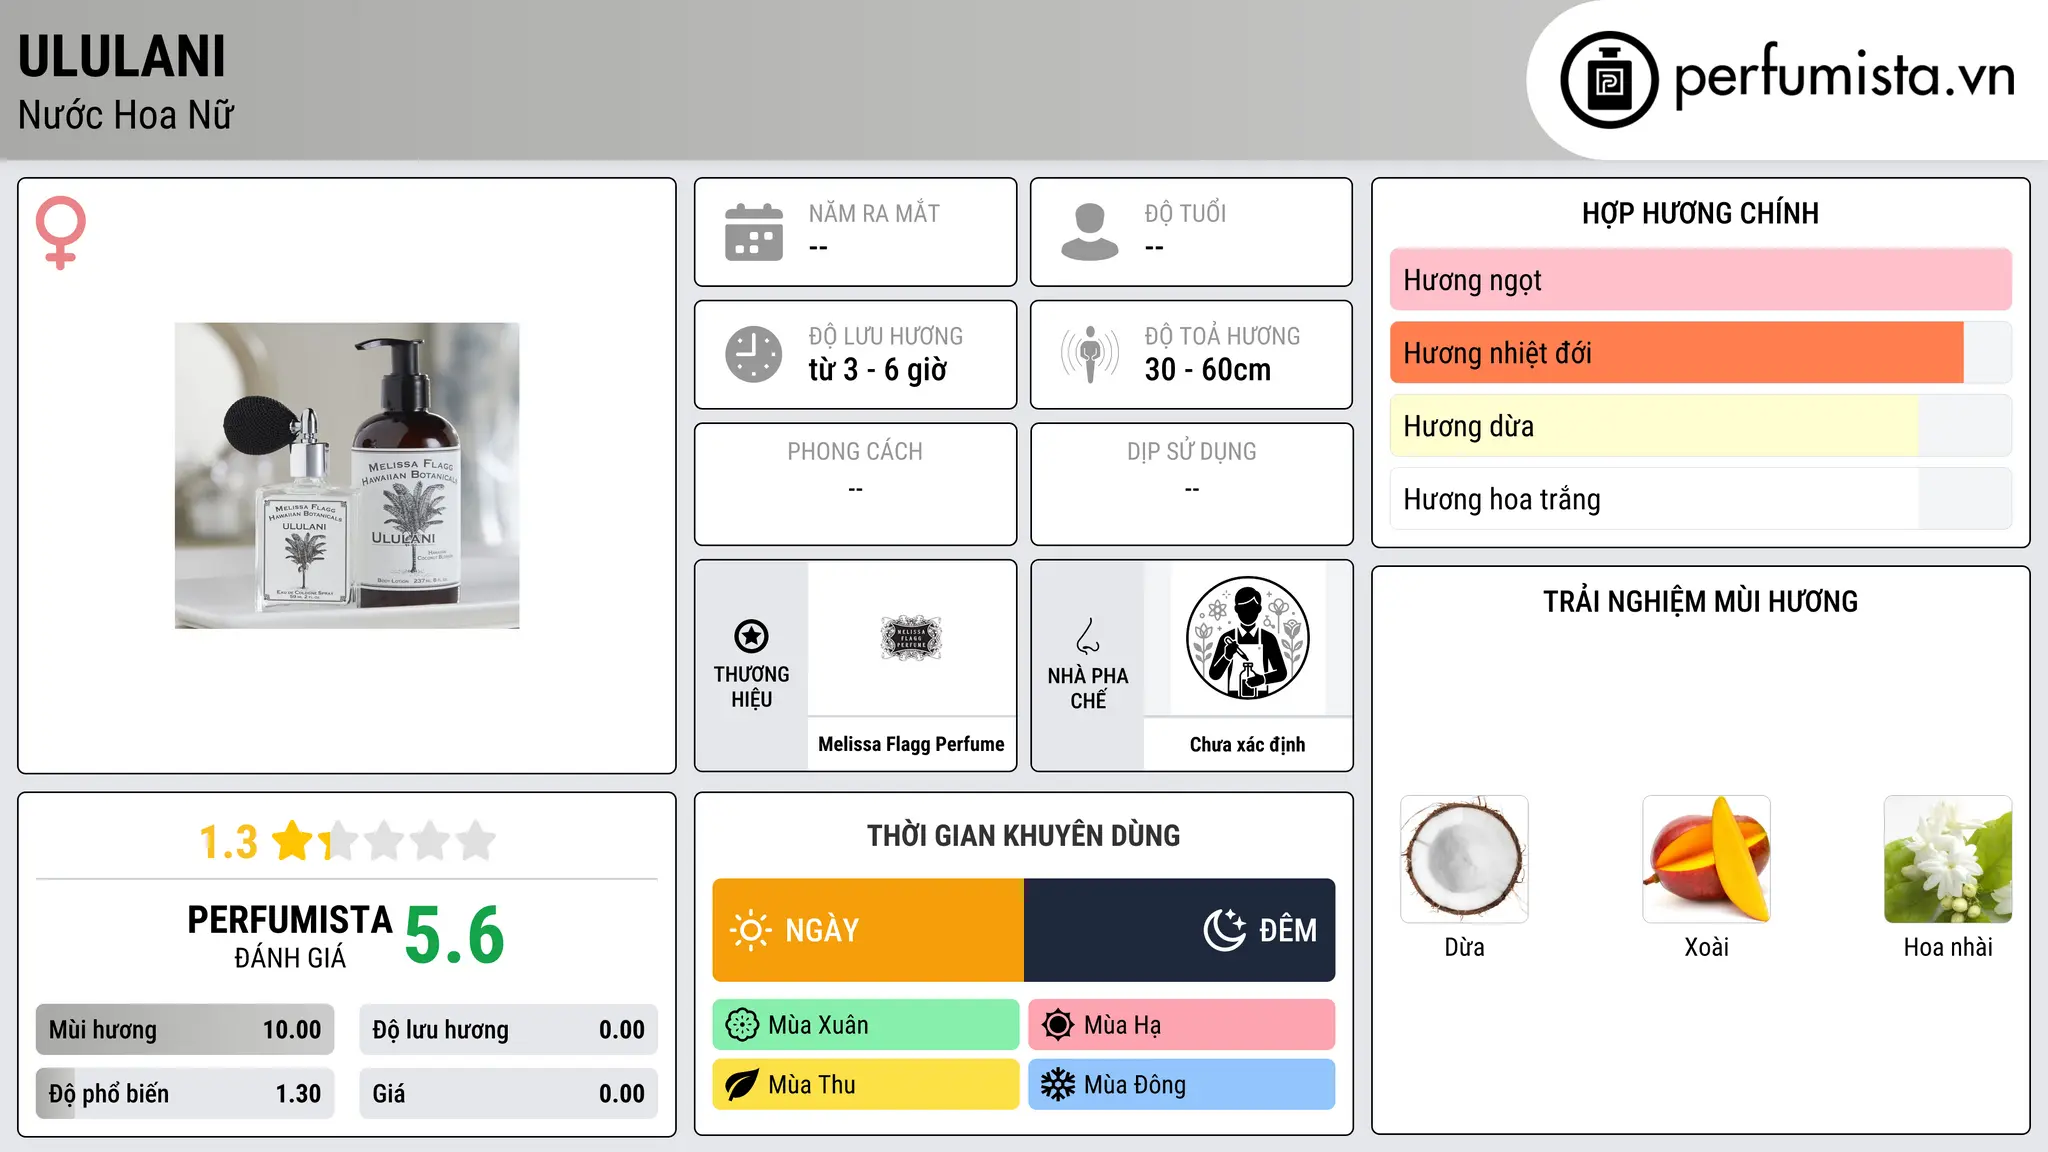
Task: Click the flower icon for Mùa Xuân
Action: [742, 1025]
